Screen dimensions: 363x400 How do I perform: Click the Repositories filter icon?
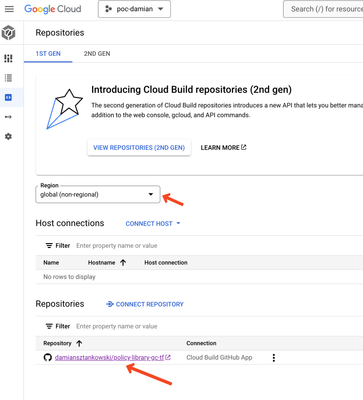pyautogui.click(x=49, y=326)
